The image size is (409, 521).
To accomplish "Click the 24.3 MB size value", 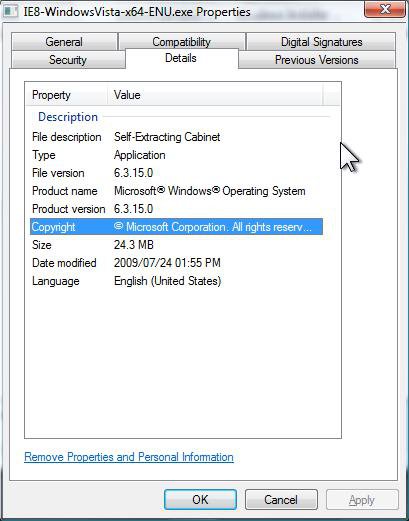I will pos(134,245).
